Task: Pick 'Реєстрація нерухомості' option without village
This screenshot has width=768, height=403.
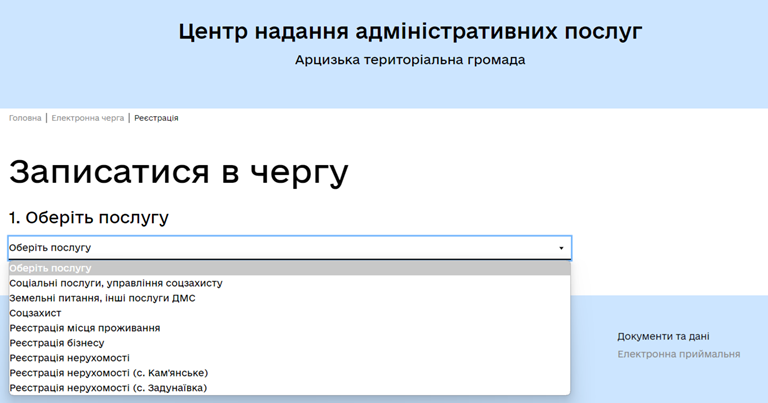Action: tap(289, 358)
